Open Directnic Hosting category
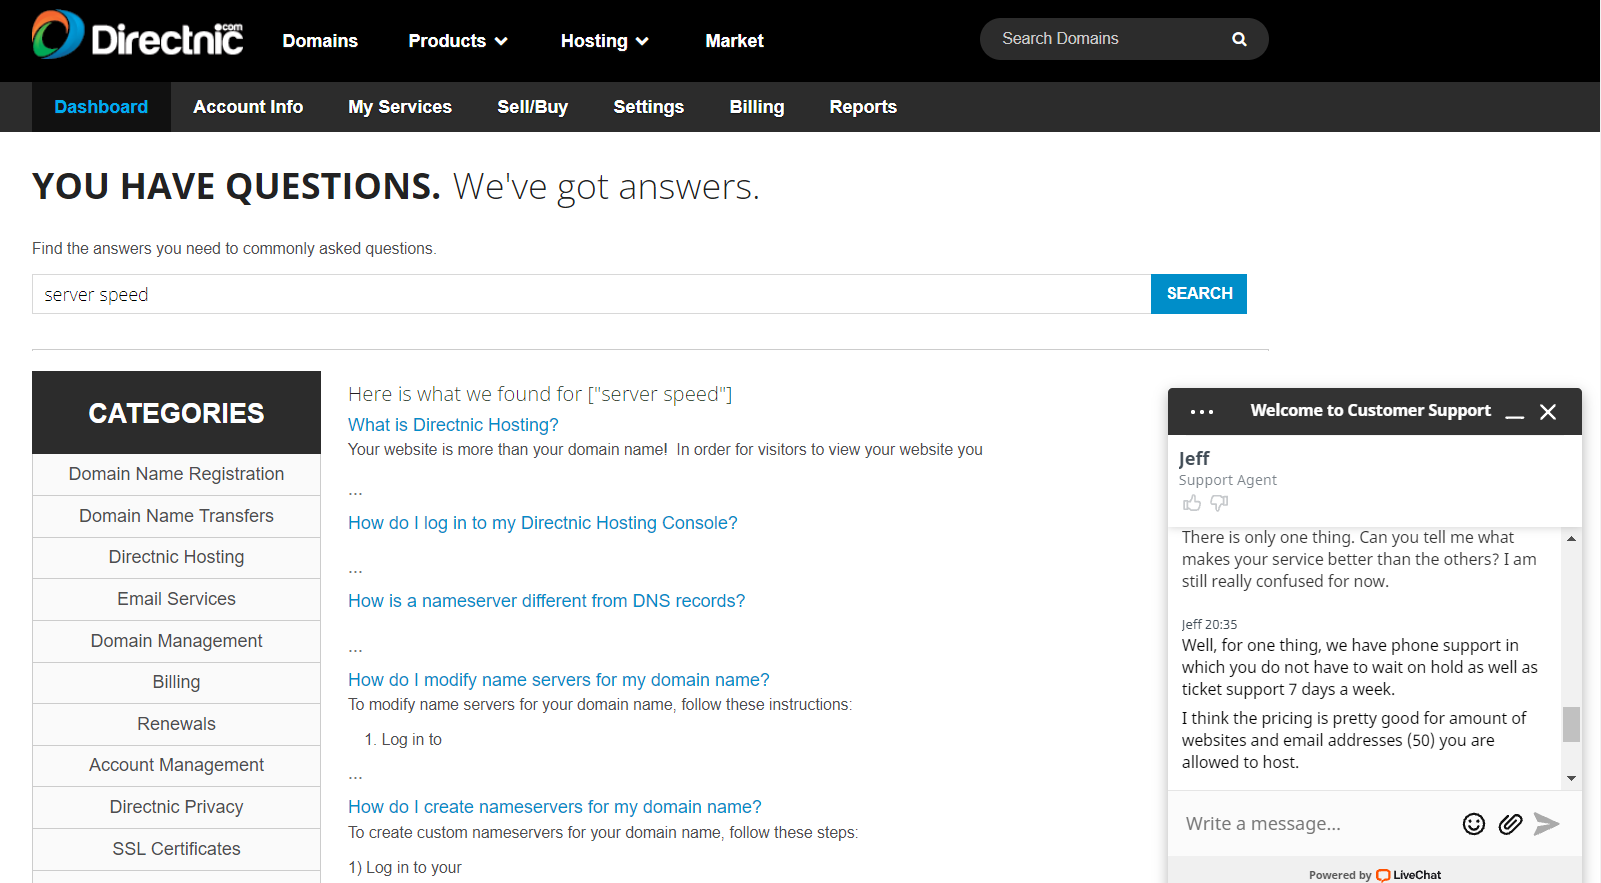 pos(176,557)
